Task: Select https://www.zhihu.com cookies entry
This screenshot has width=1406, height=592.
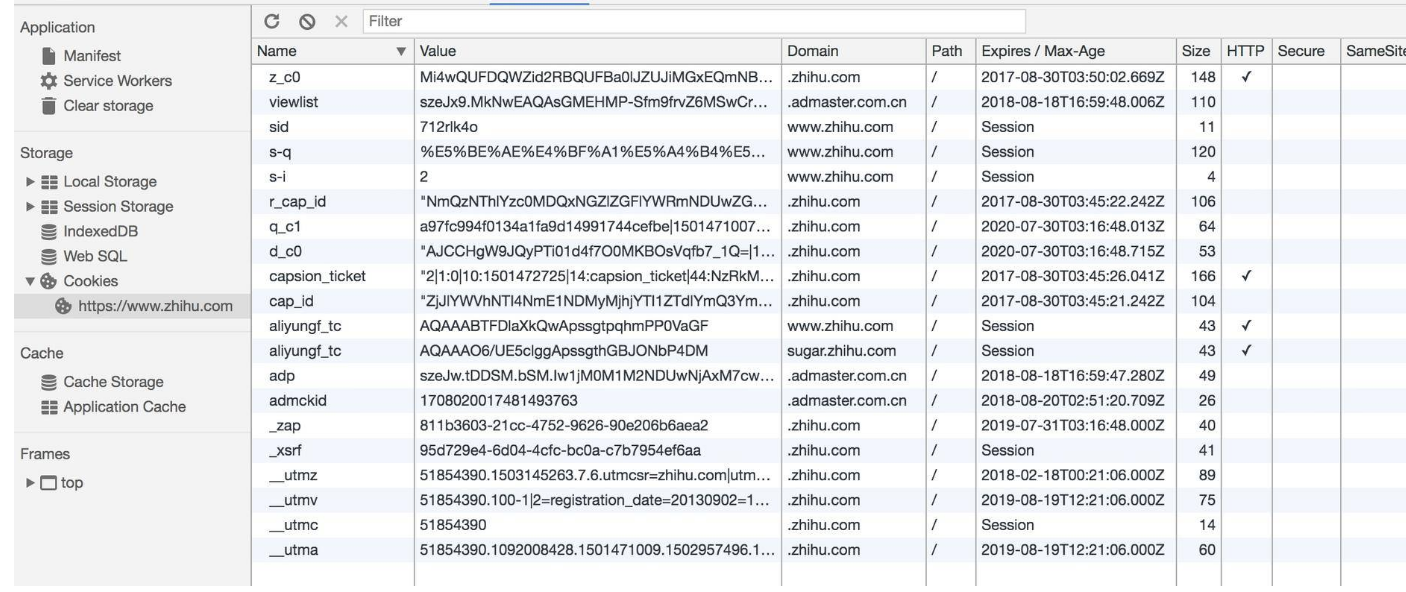Action: tap(155, 306)
